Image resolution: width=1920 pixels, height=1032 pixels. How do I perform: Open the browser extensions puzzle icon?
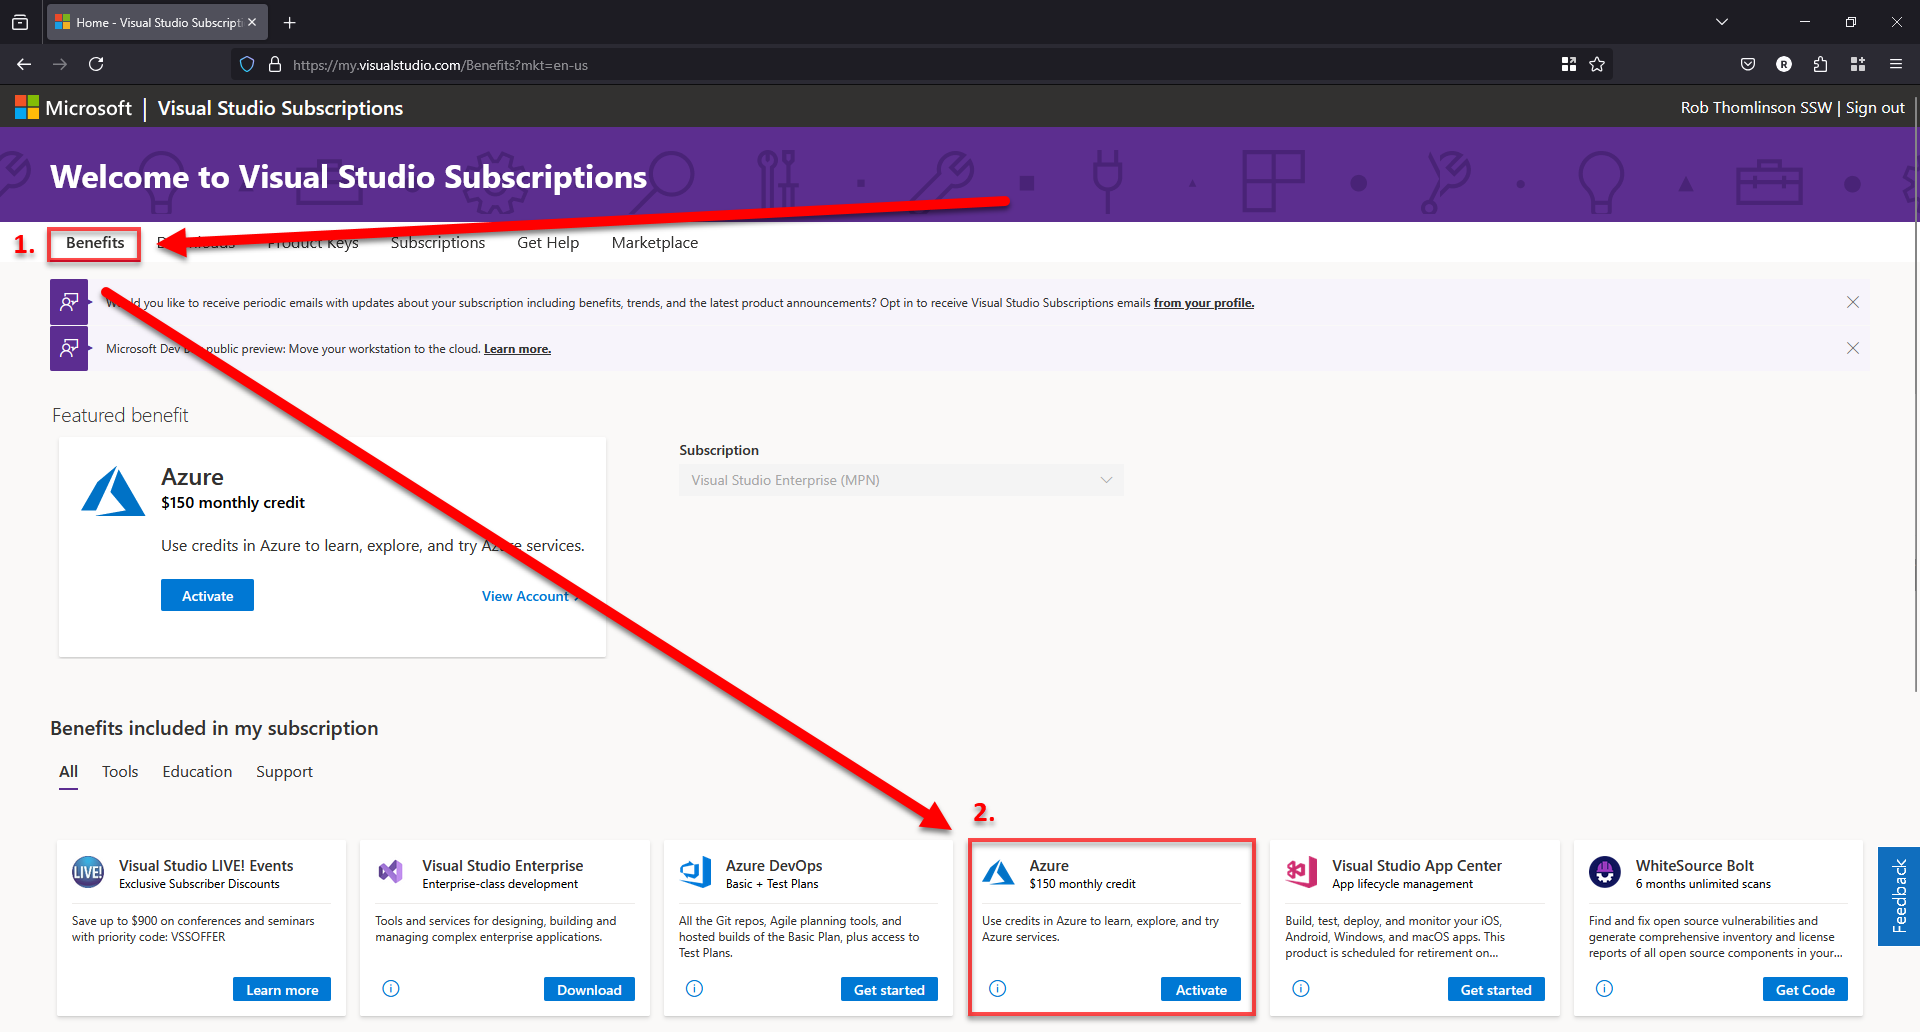(x=1820, y=64)
